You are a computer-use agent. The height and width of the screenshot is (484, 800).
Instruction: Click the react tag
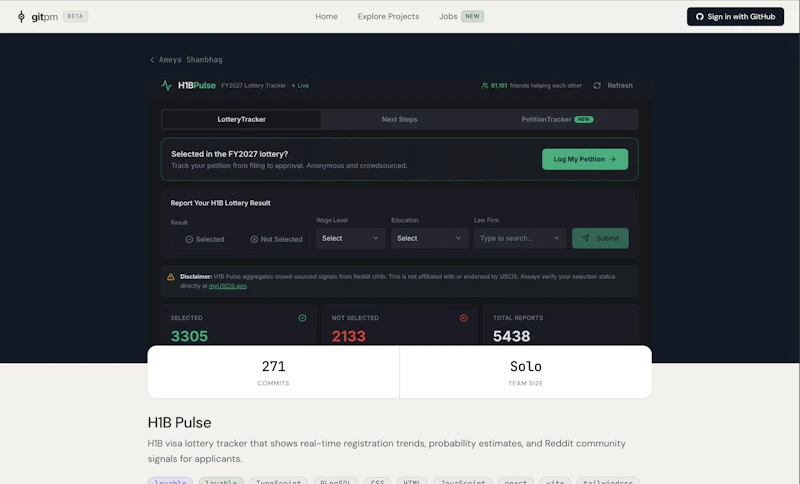pos(516,481)
